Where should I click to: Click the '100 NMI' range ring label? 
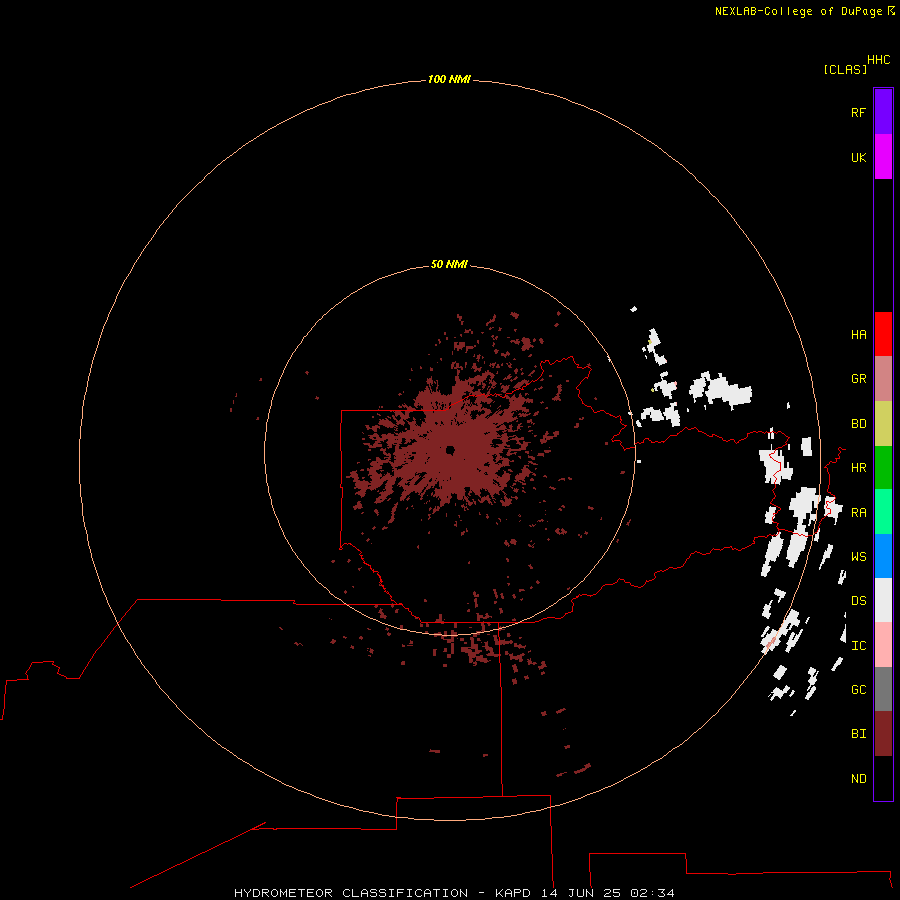click(x=449, y=79)
